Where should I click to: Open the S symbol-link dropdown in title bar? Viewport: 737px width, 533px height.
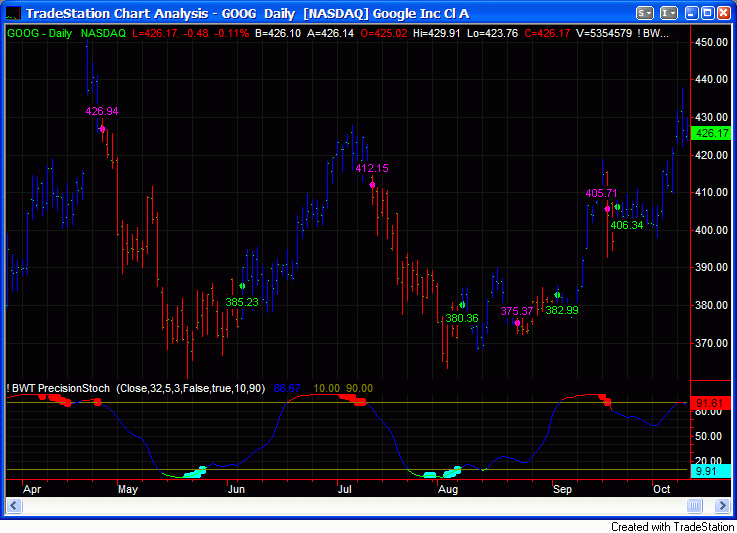(x=645, y=13)
